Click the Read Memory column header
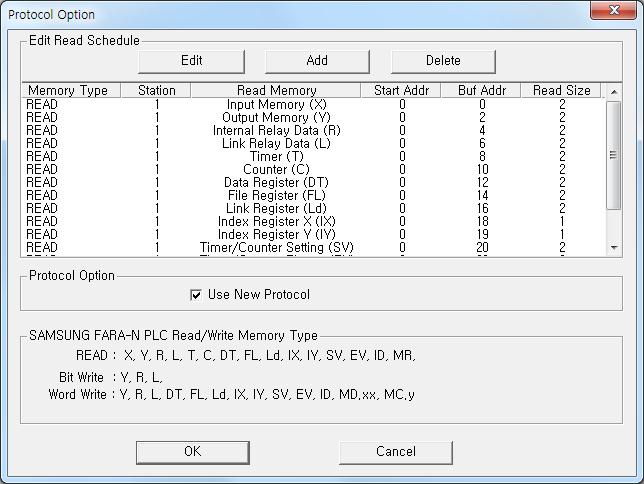 pos(276,90)
